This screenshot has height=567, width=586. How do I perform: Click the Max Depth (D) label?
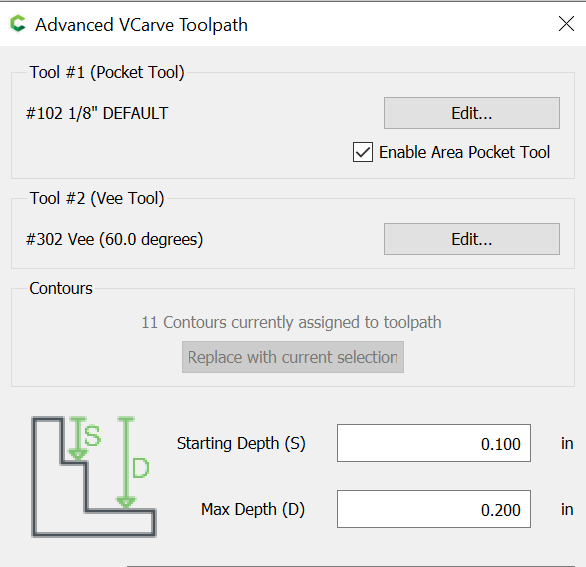[253, 509]
